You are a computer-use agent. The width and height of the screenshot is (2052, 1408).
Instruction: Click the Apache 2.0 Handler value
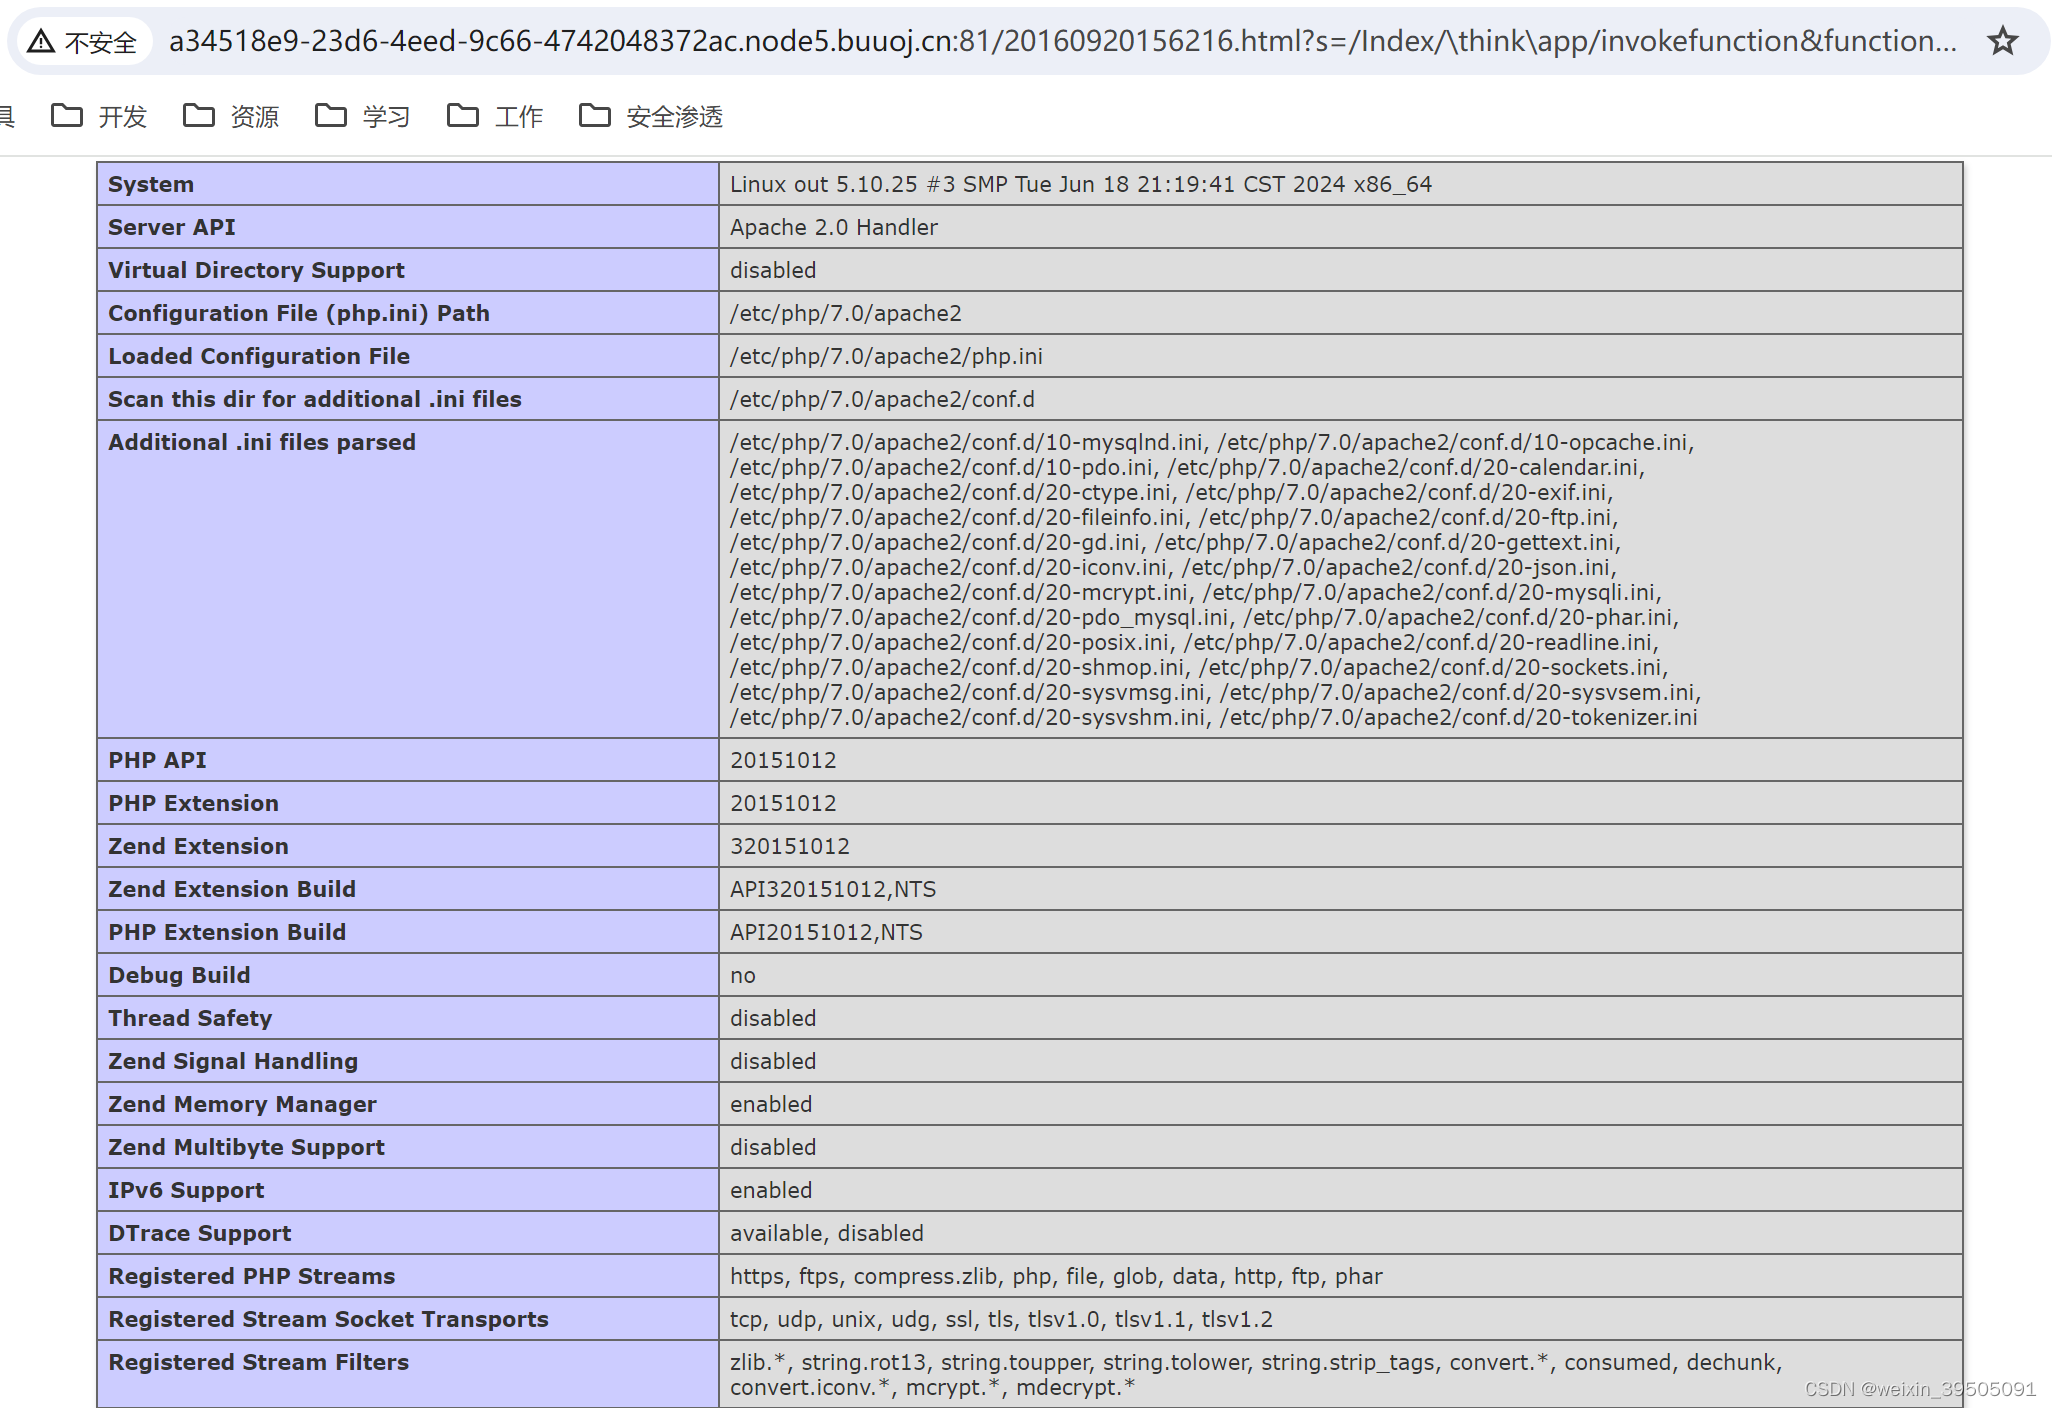(833, 227)
